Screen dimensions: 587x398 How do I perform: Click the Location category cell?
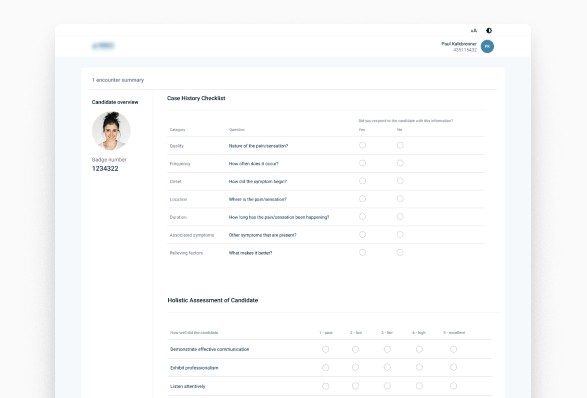tap(178, 199)
